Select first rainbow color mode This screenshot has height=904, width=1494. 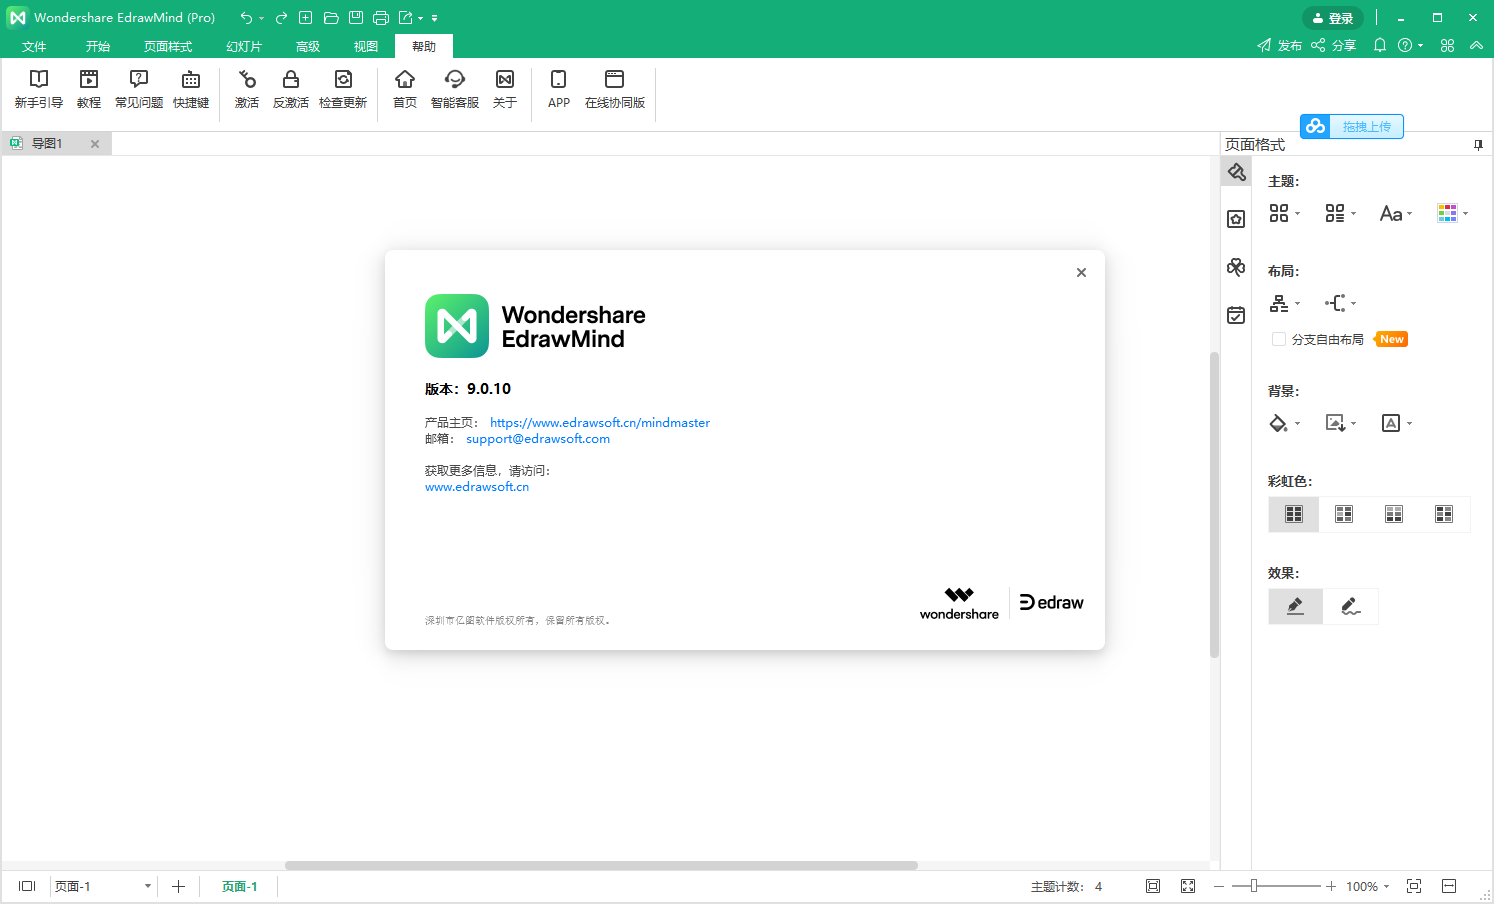point(1294,514)
